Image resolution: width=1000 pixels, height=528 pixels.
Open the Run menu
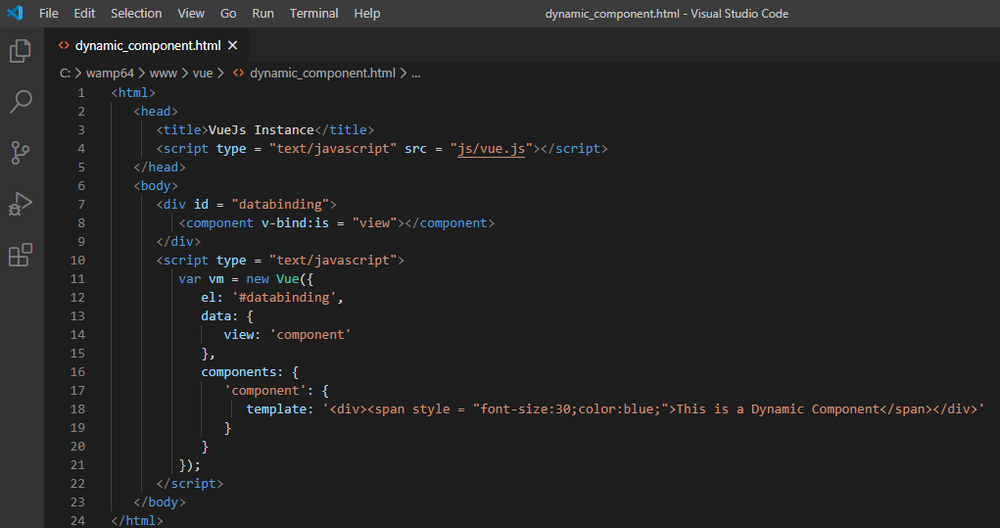[x=263, y=13]
